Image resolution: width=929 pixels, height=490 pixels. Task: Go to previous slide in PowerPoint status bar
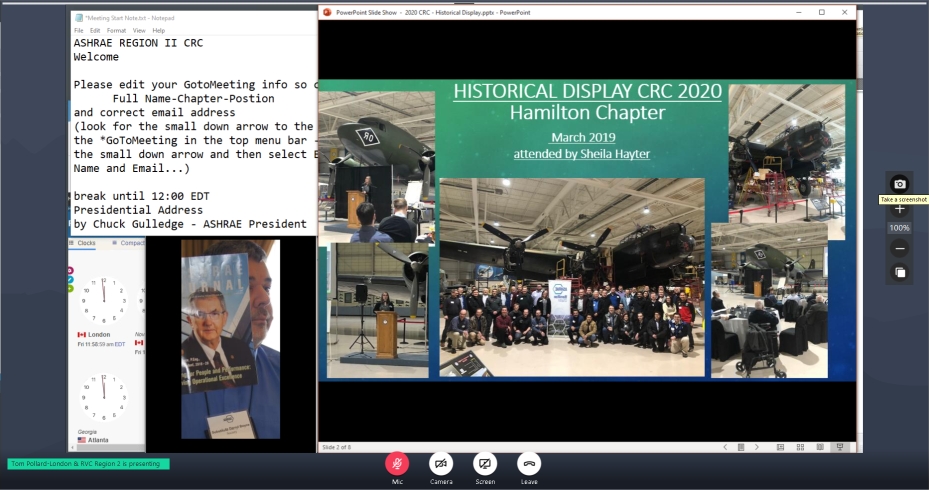point(725,447)
